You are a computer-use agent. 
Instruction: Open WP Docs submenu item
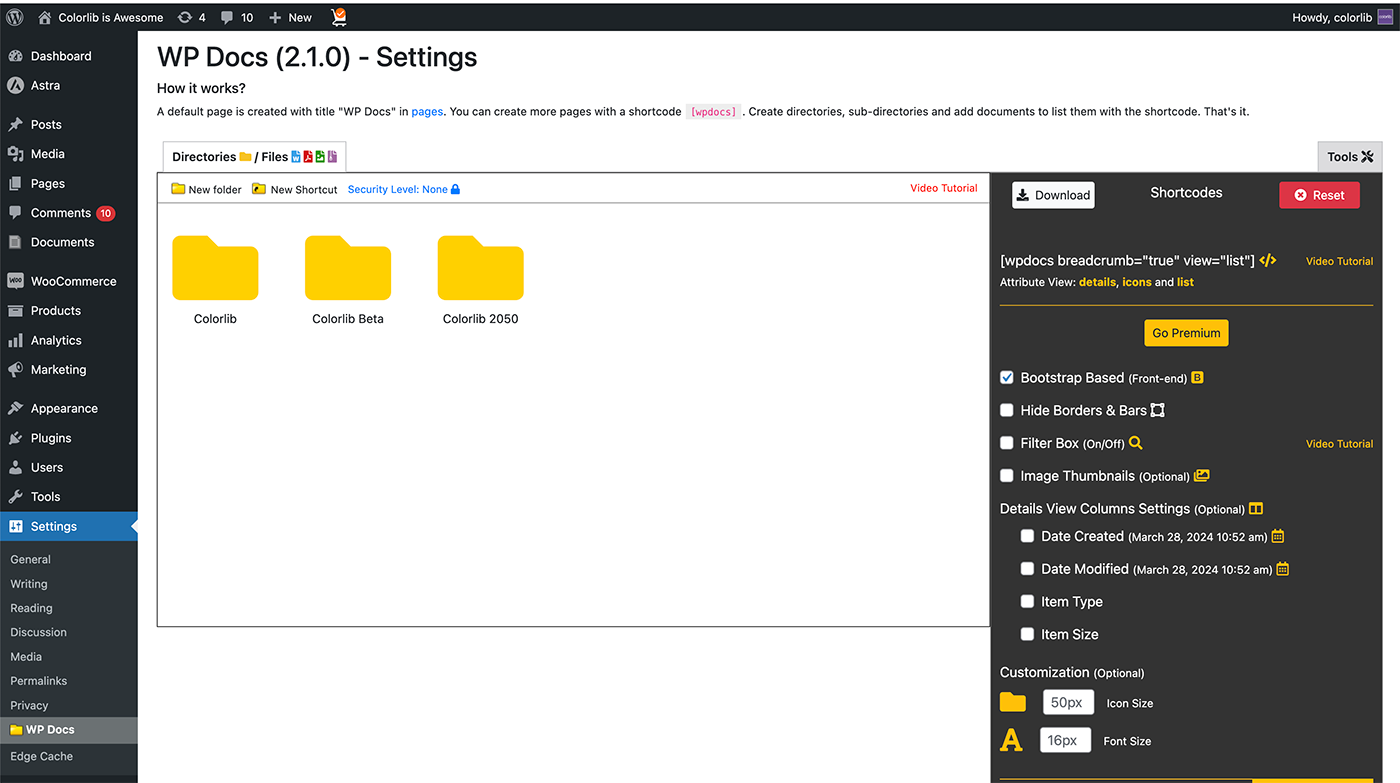click(69, 730)
